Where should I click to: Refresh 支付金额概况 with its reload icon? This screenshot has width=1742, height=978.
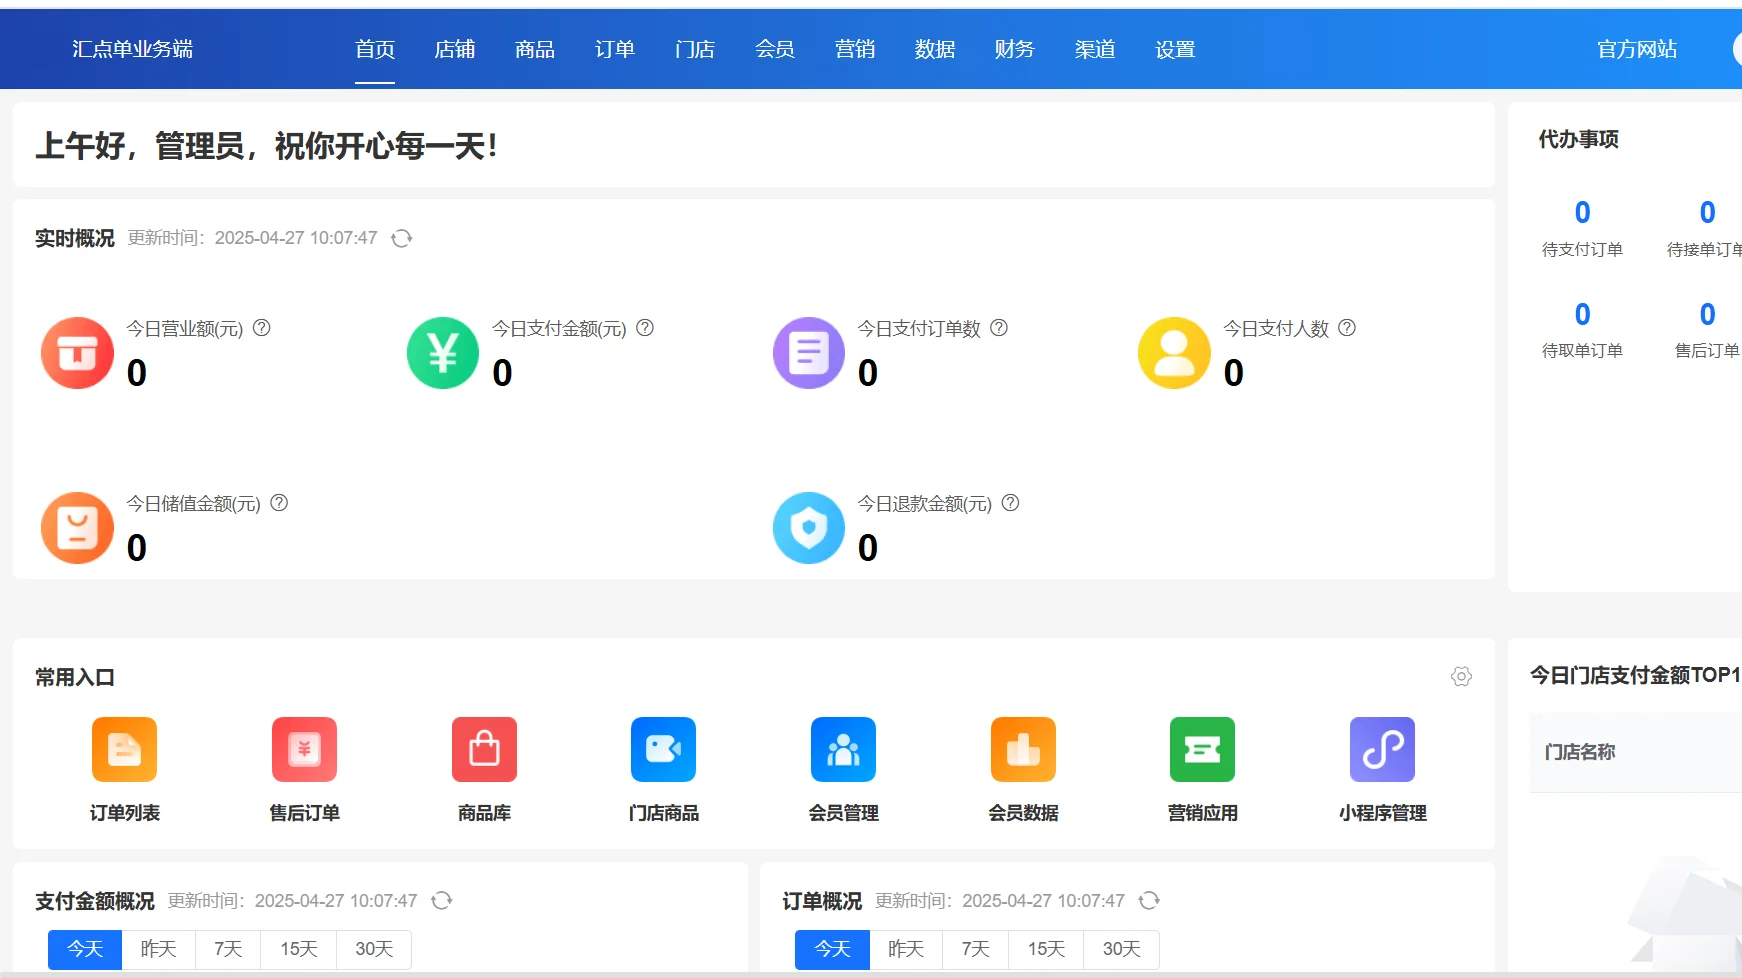[441, 900]
